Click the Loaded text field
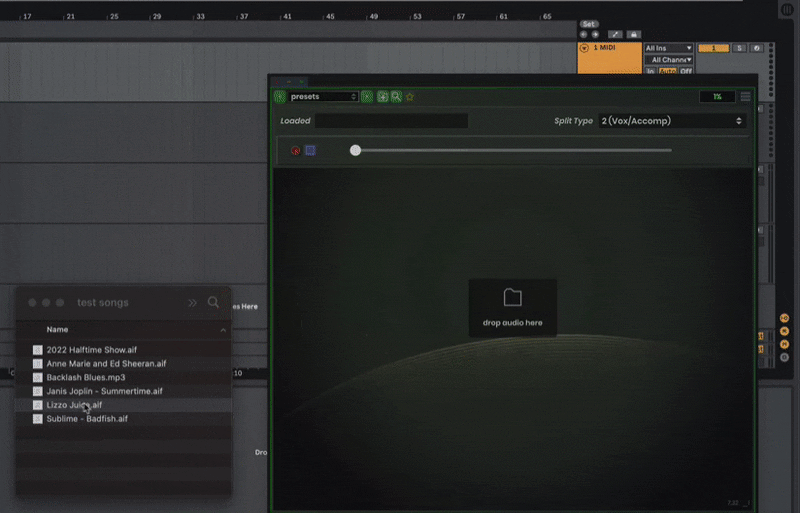Screen dimensions: 800x513 [x=391, y=121]
